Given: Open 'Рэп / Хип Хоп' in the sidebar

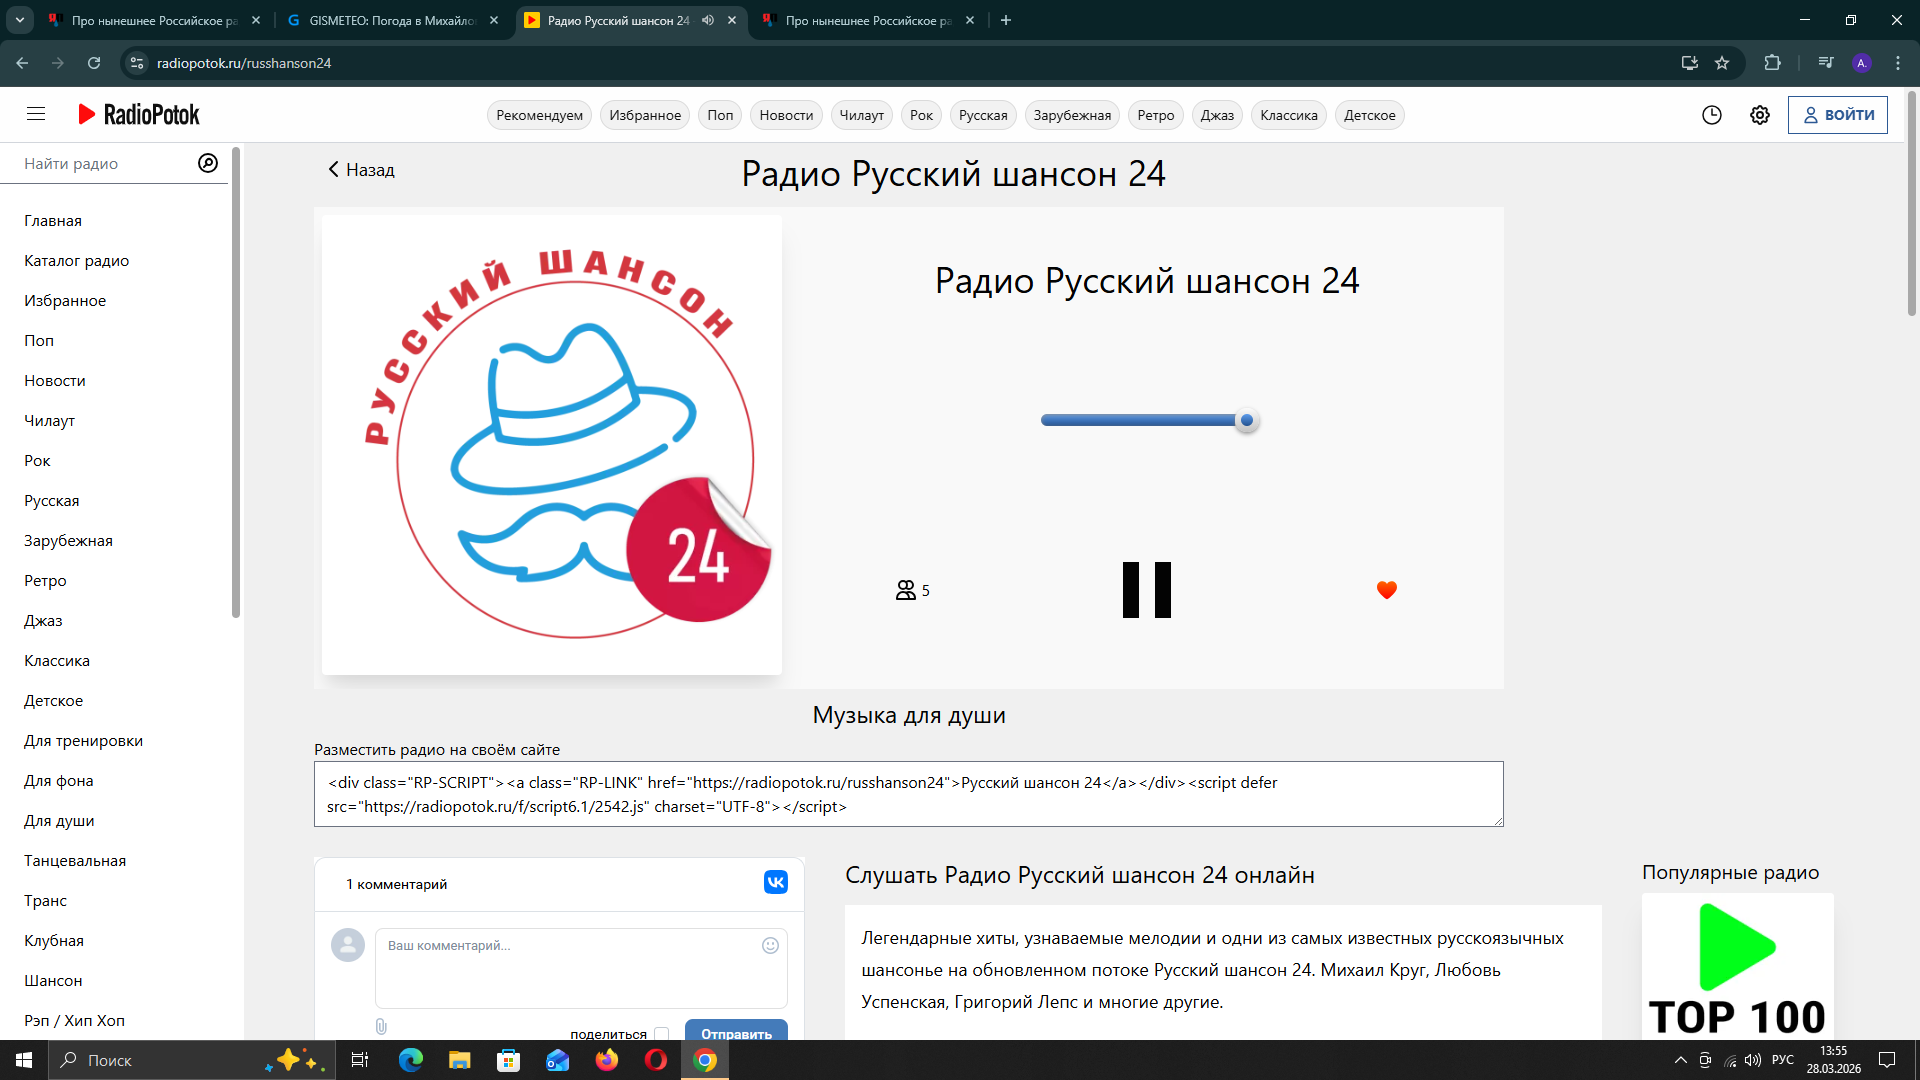Looking at the screenshot, I should (75, 1021).
